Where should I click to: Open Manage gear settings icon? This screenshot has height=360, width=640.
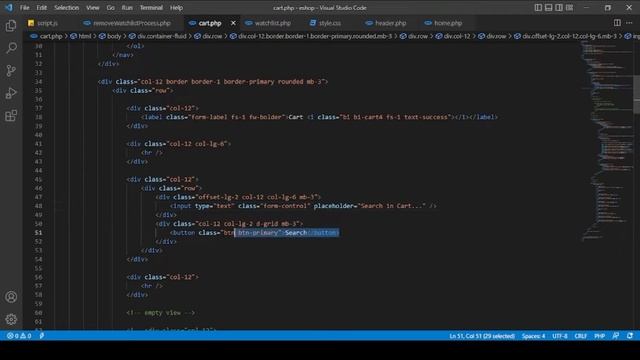pyautogui.click(x=11, y=319)
